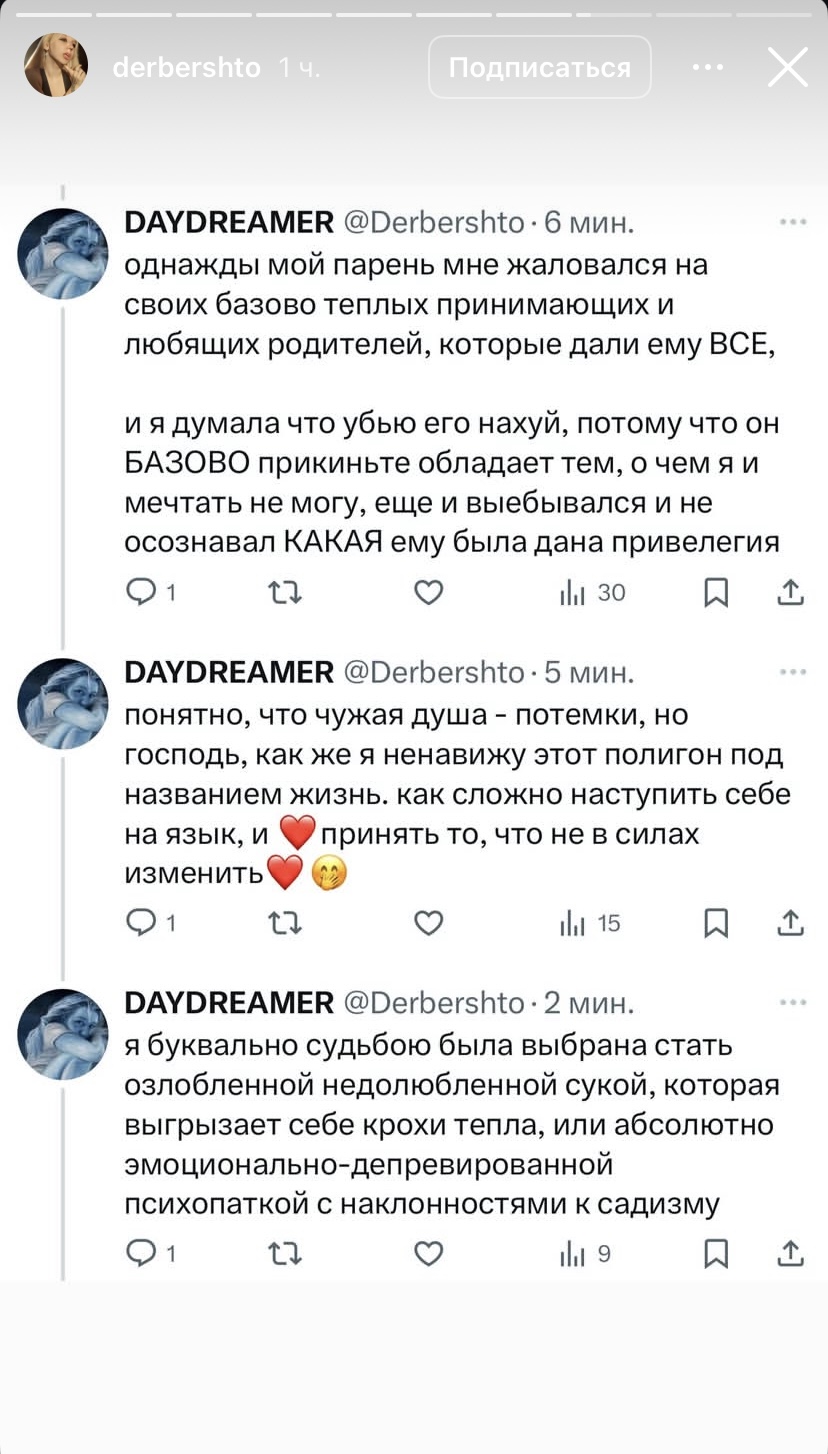Screen dimensions: 828x1454
Task: Reply to the tweet posted 5 minutes ago
Action: point(141,923)
